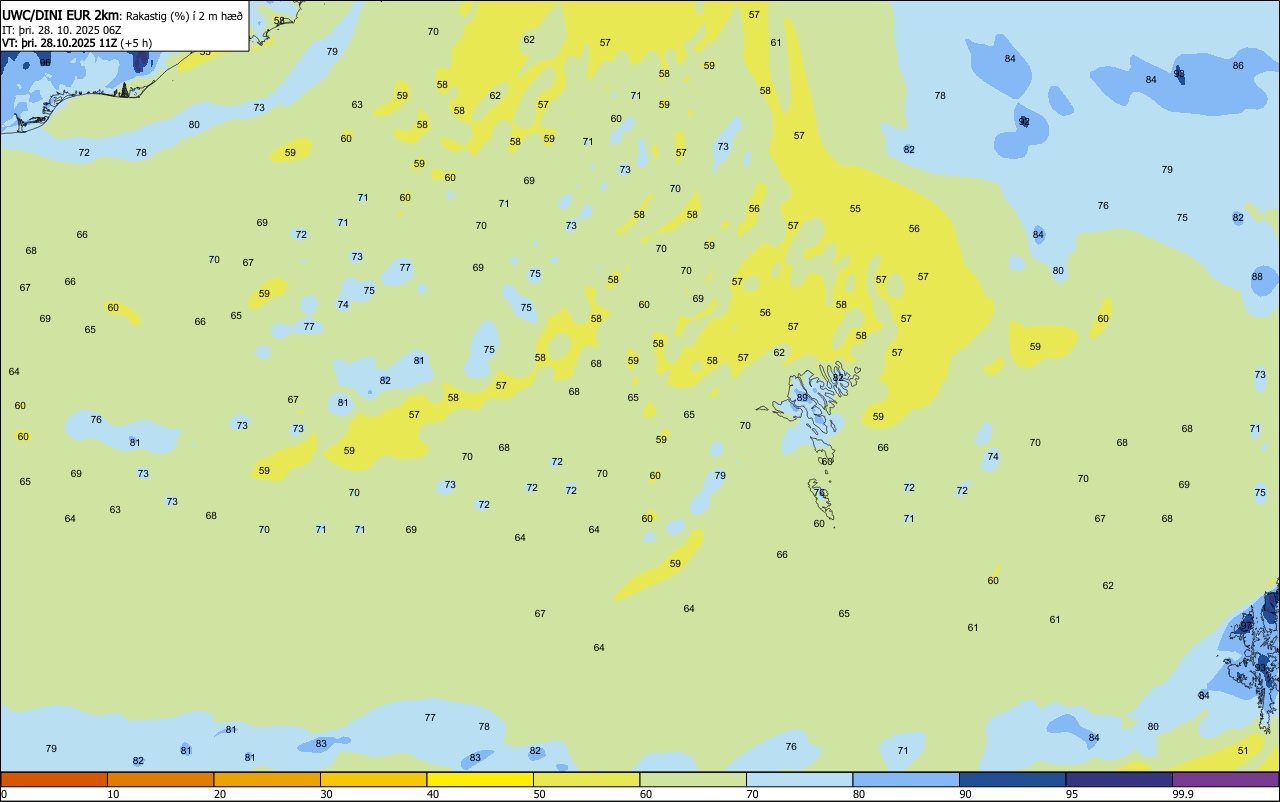1280x802 pixels.
Task: Click the 'Rakastig (%) í 2 m hæð' label
Action: pos(184,16)
